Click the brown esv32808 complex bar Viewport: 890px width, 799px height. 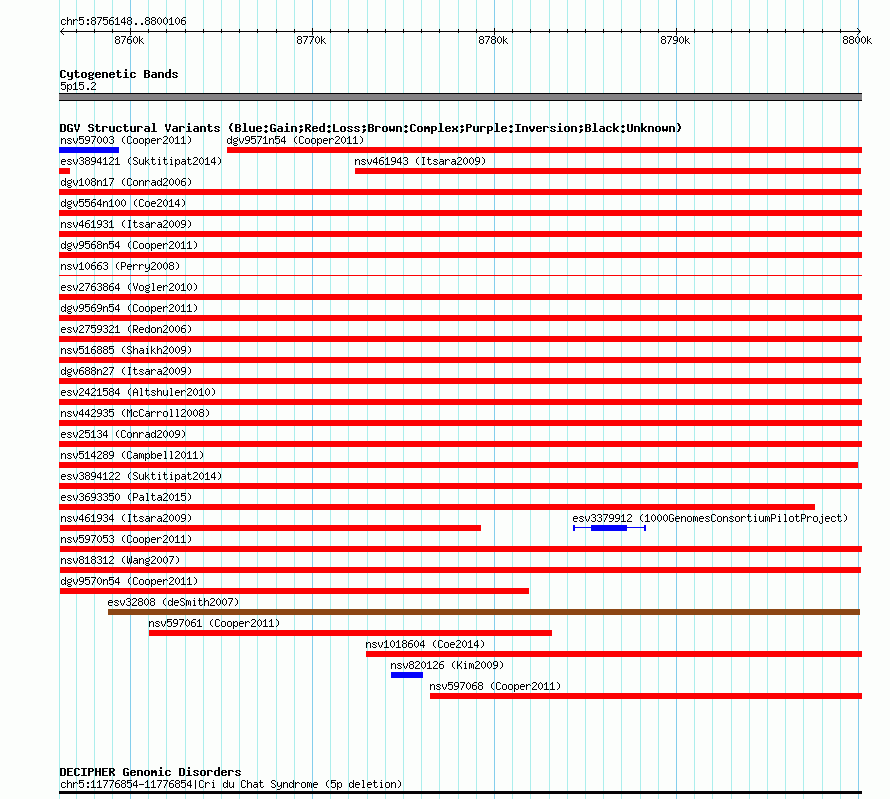click(x=484, y=612)
